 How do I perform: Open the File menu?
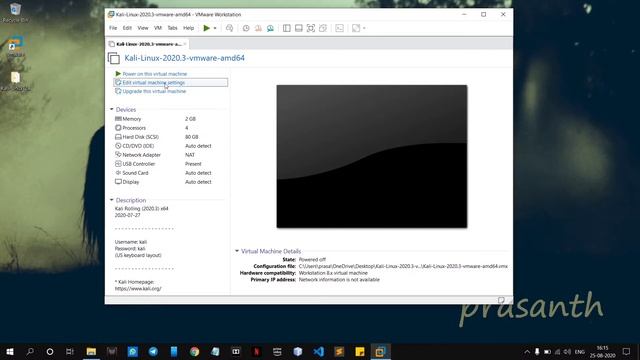(x=113, y=28)
